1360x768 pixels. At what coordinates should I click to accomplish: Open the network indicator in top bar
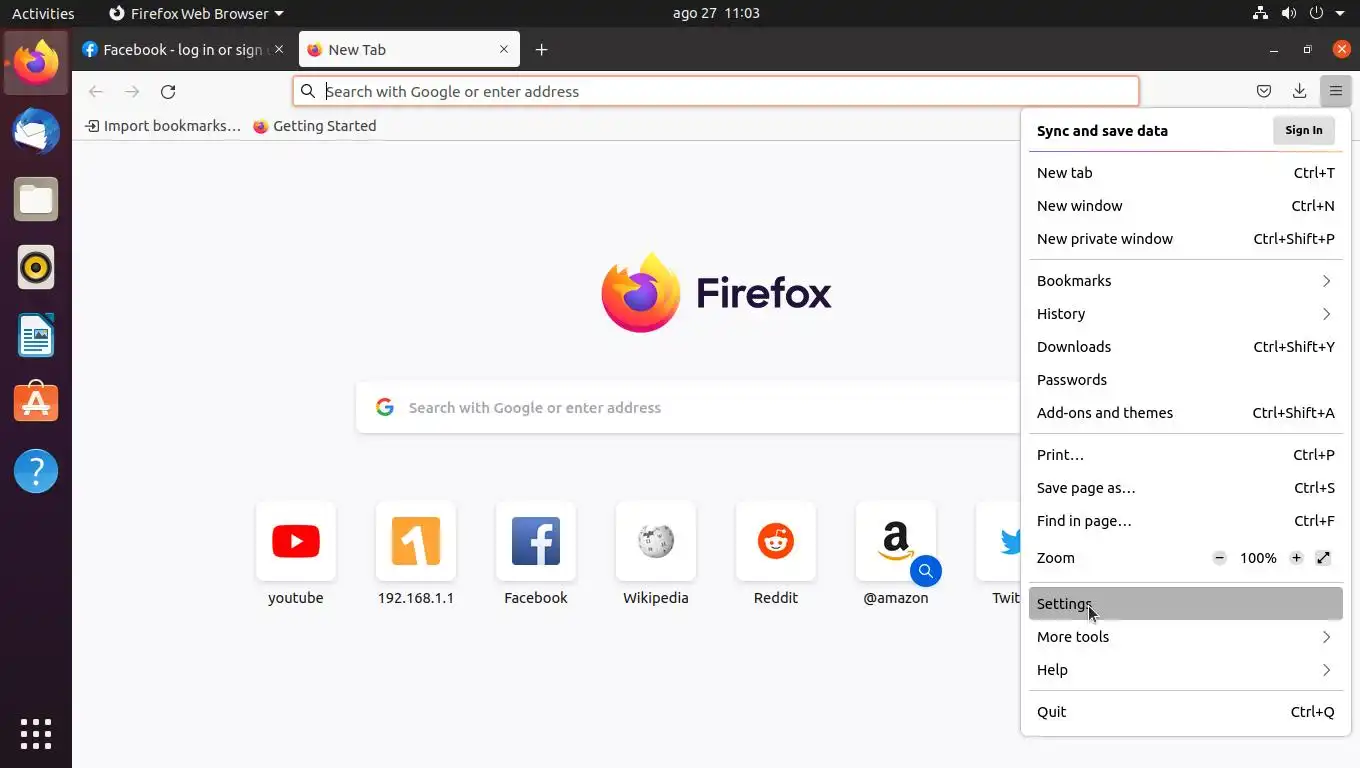click(1260, 13)
